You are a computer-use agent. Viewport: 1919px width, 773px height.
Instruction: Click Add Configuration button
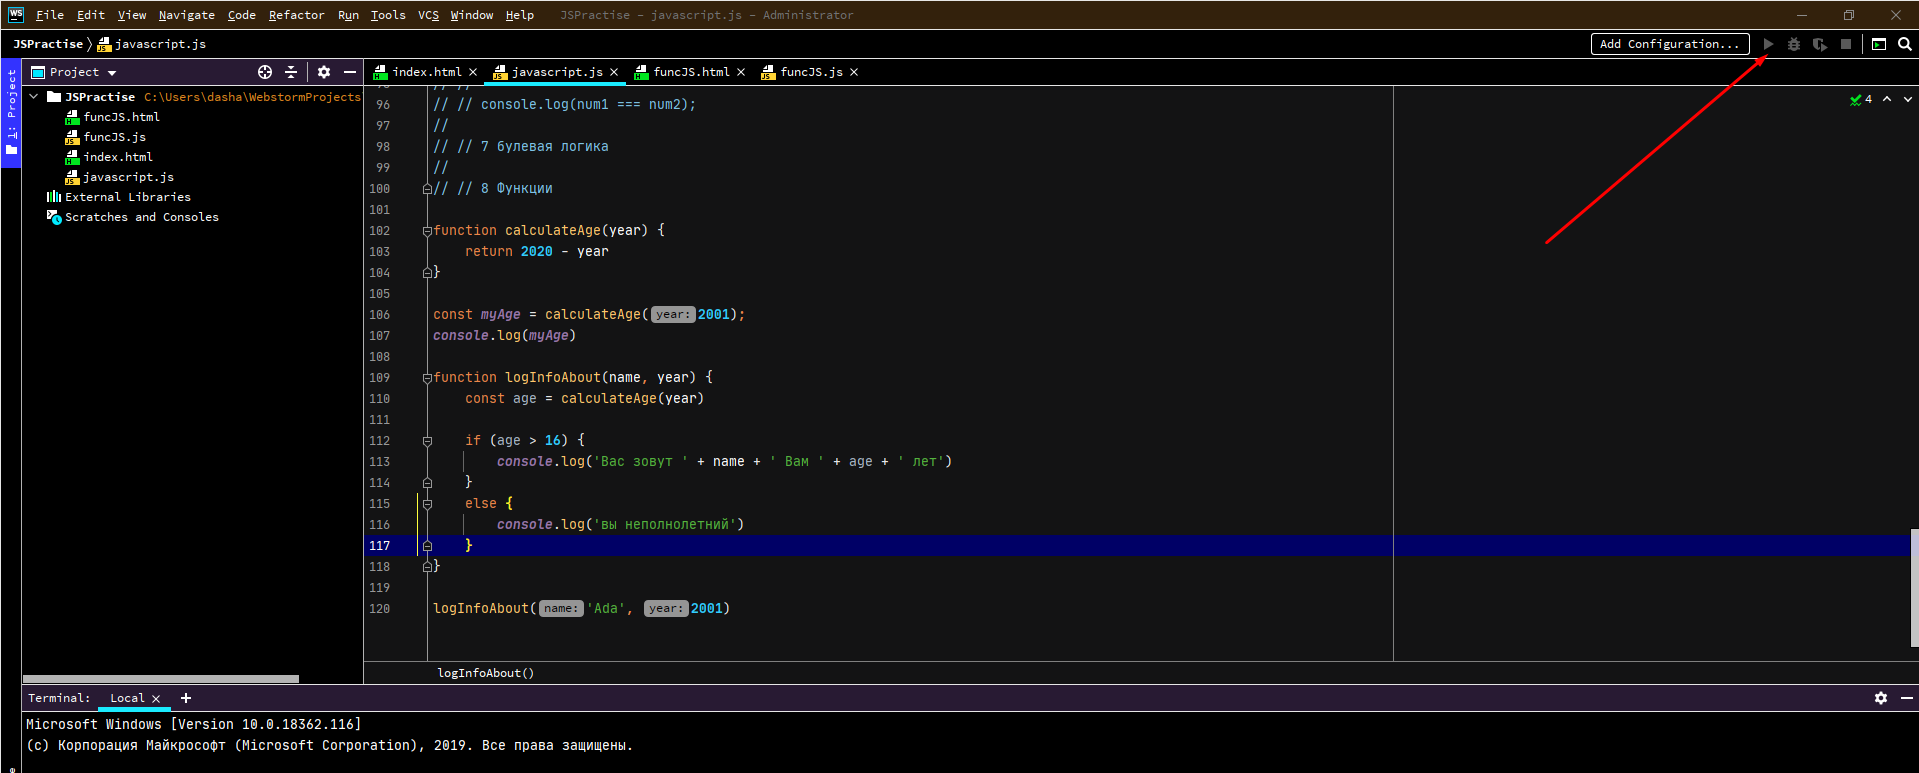[x=1670, y=44]
